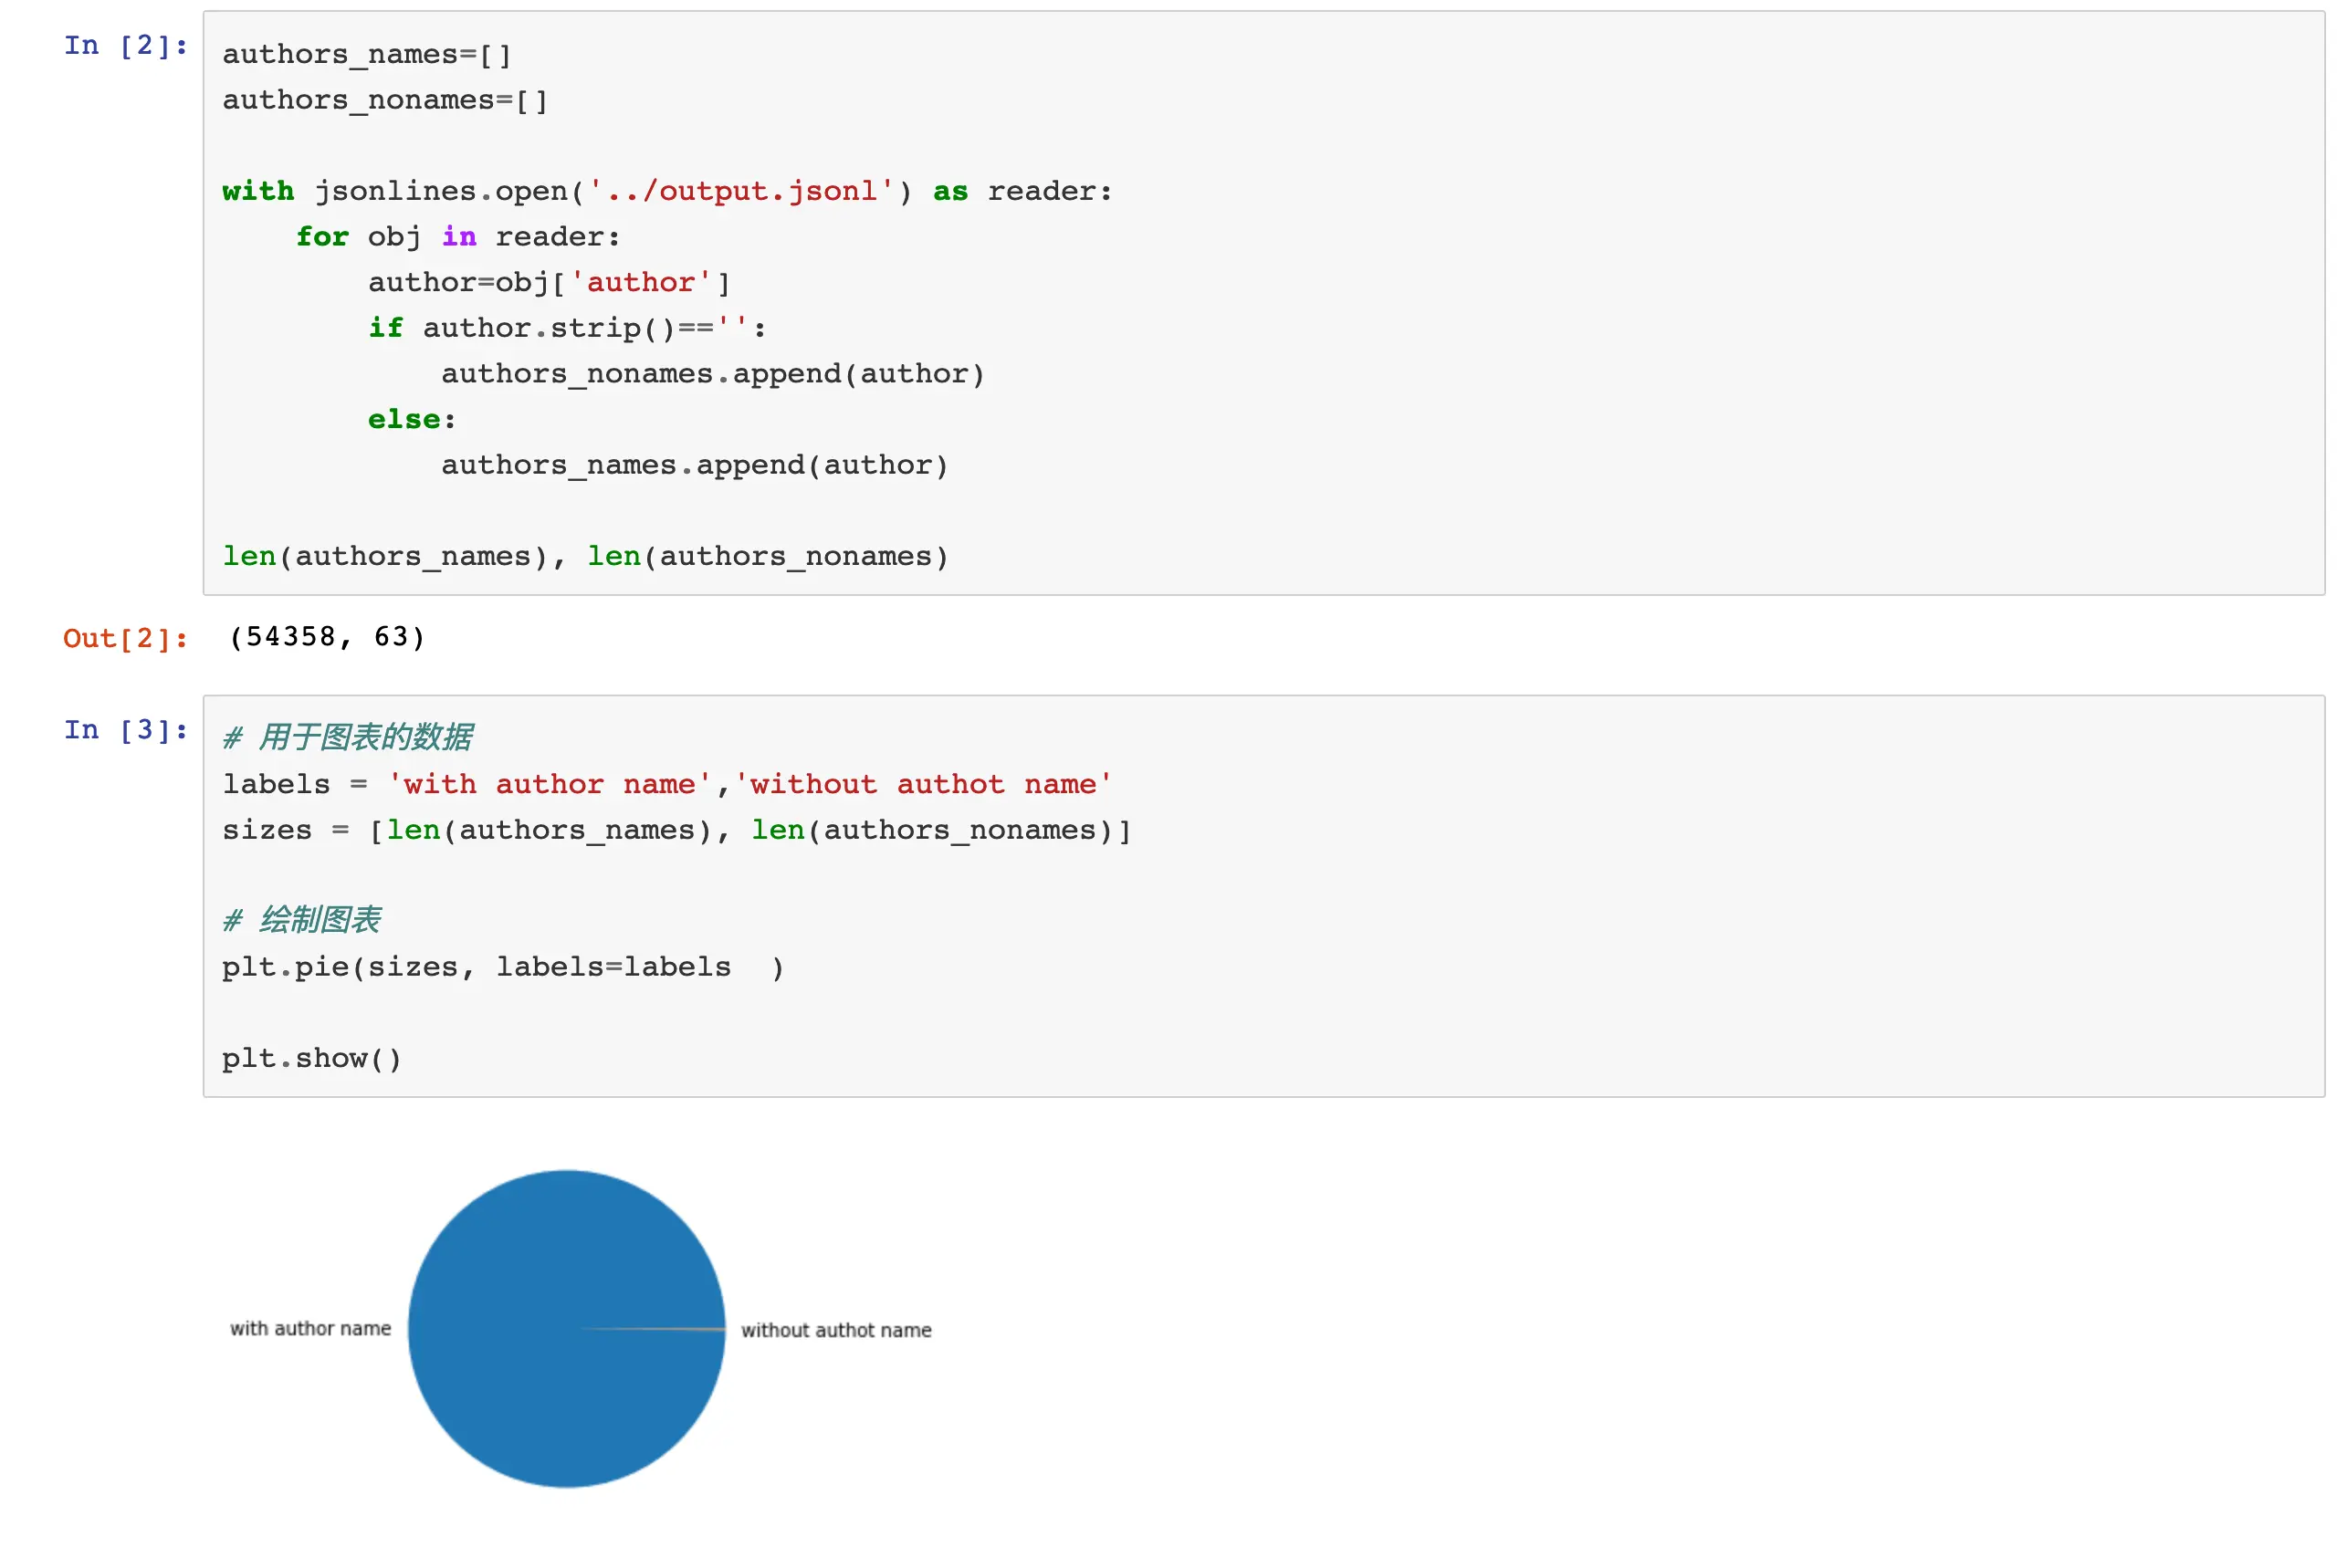Screen dimensions: 2337x1568
Task: Click the 'for obj in reader:' line
Action: click(457, 237)
